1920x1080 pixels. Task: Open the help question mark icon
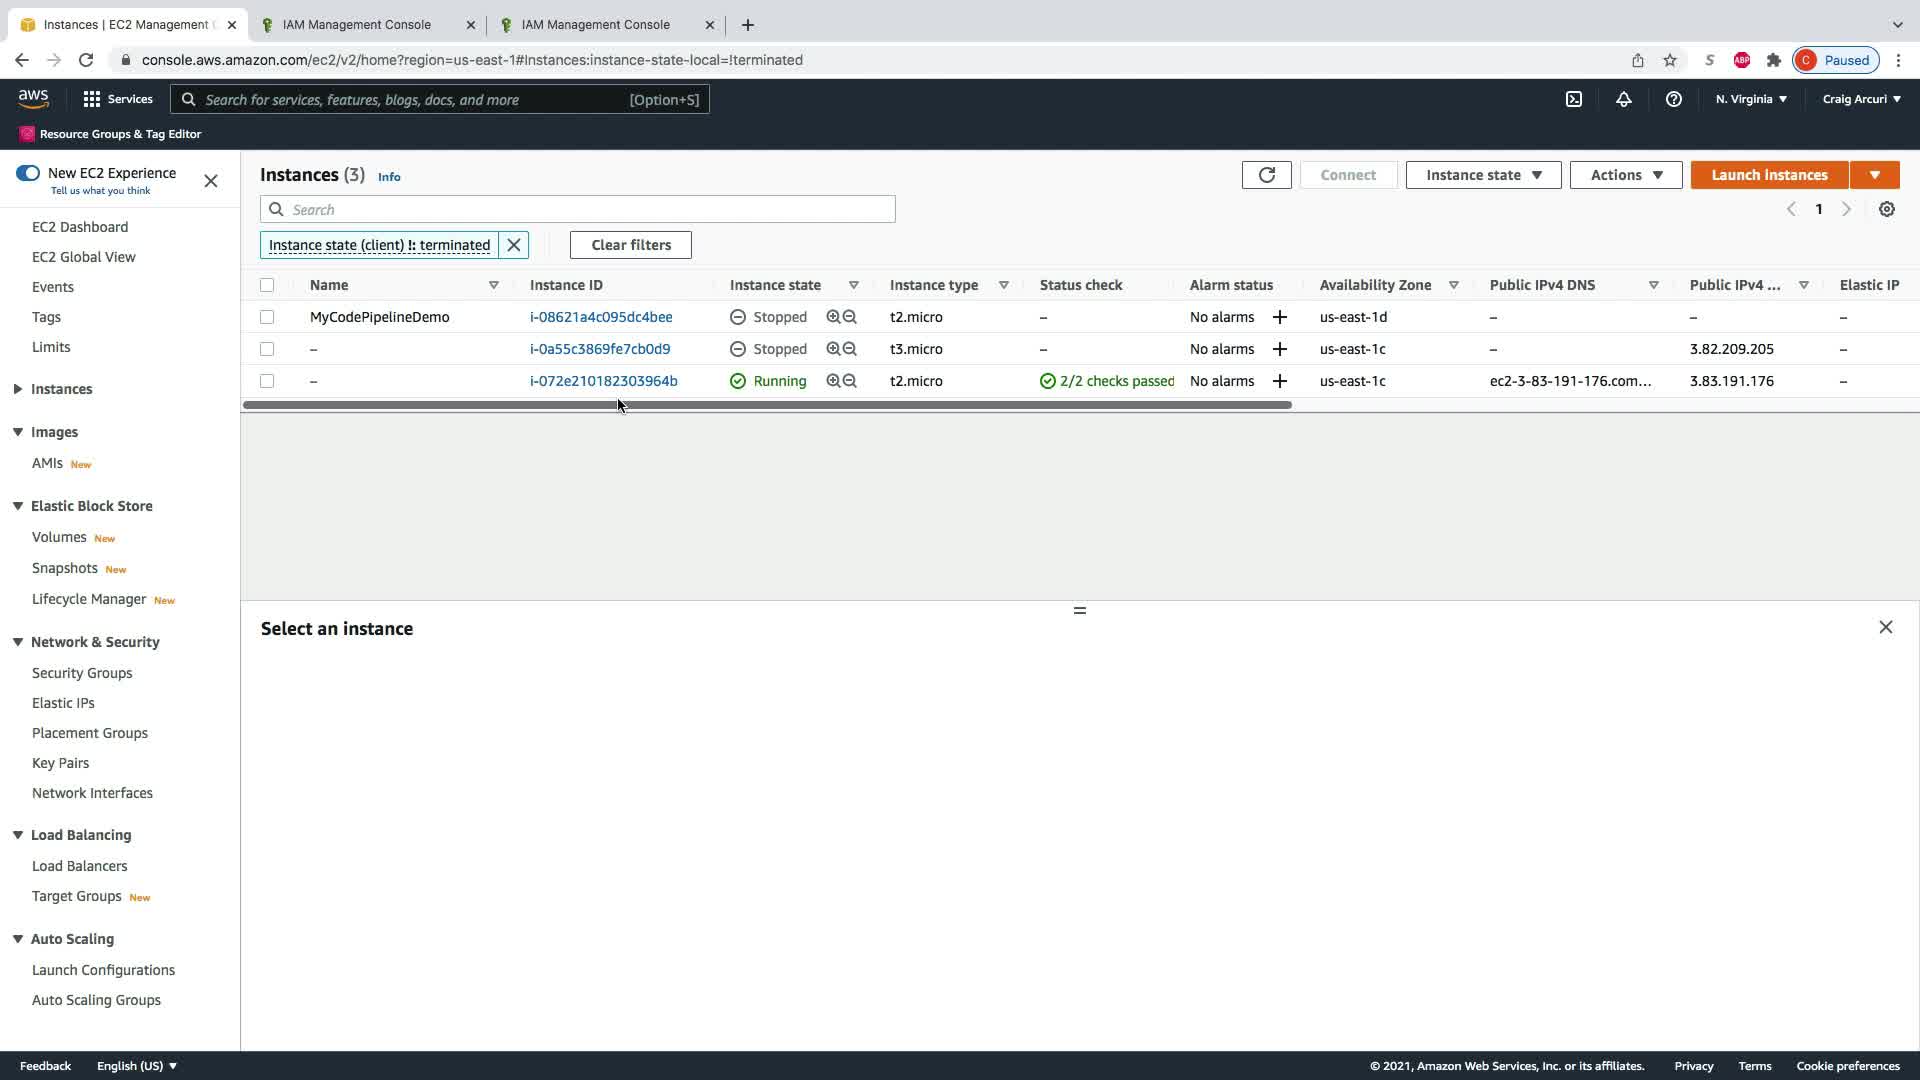1673,99
